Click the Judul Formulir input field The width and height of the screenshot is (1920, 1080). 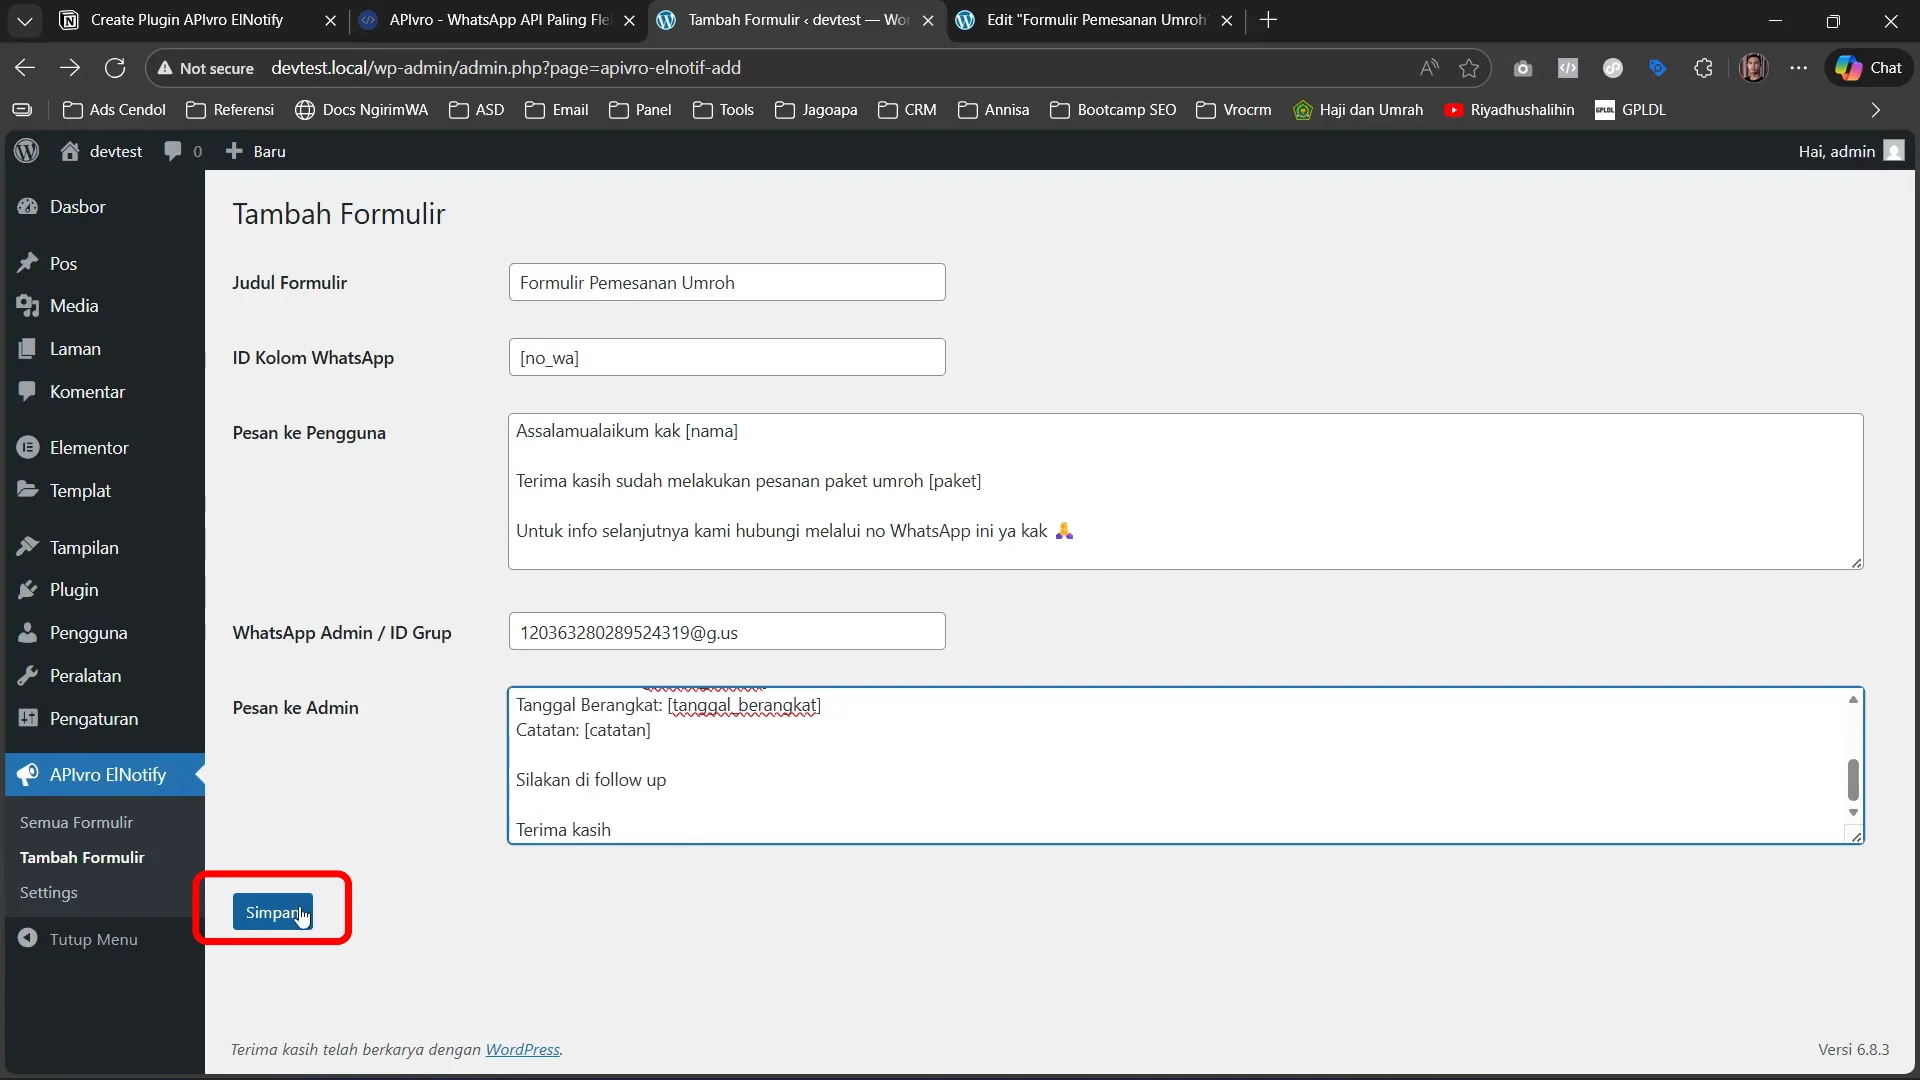point(726,283)
